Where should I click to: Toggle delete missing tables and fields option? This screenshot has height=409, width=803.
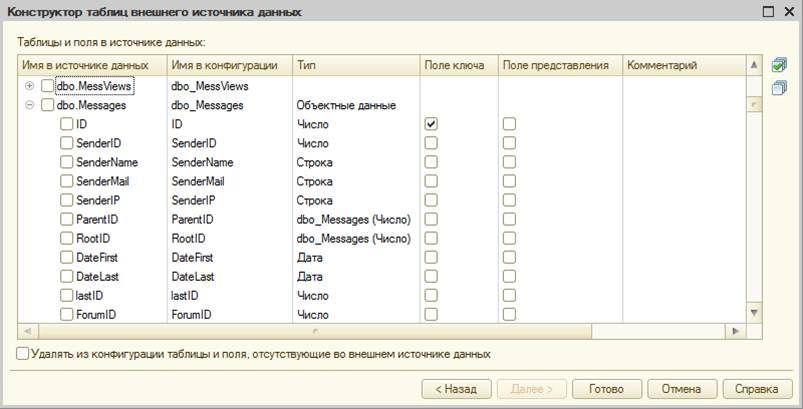(23, 354)
